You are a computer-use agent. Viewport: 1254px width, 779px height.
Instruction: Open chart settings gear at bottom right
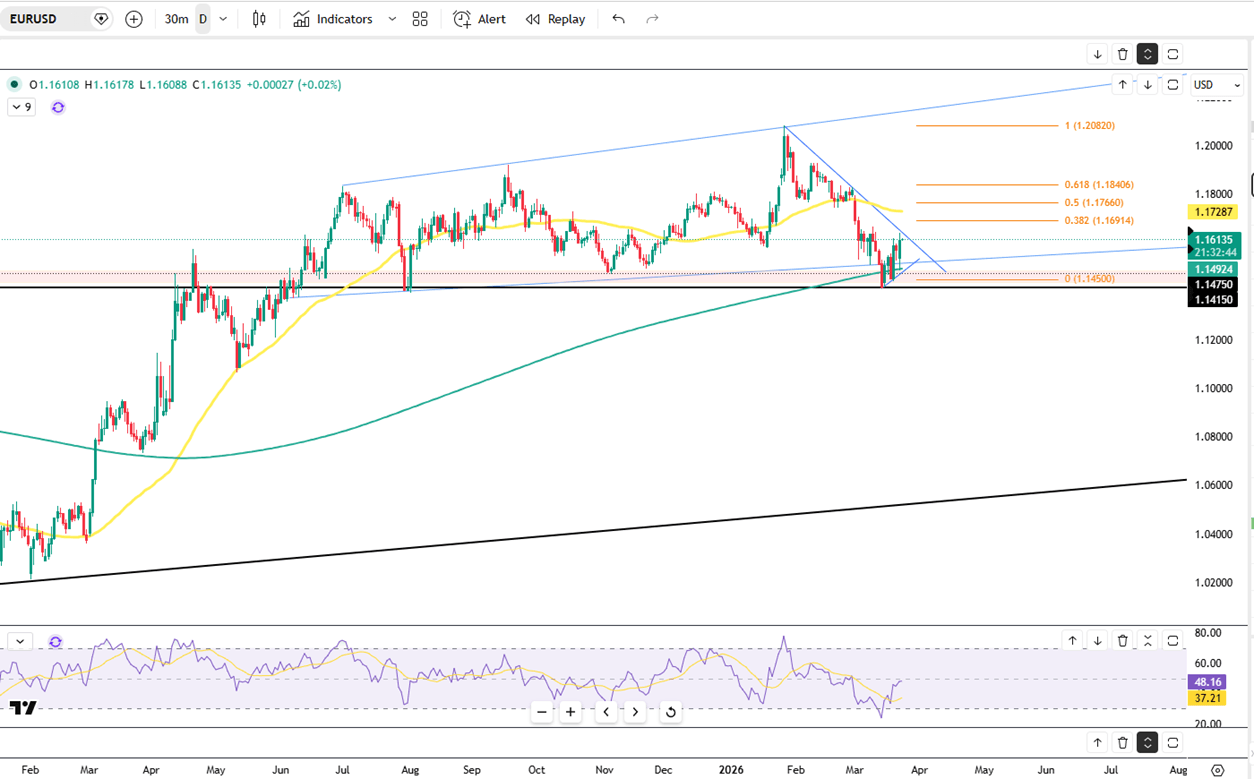coord(1217,770)
